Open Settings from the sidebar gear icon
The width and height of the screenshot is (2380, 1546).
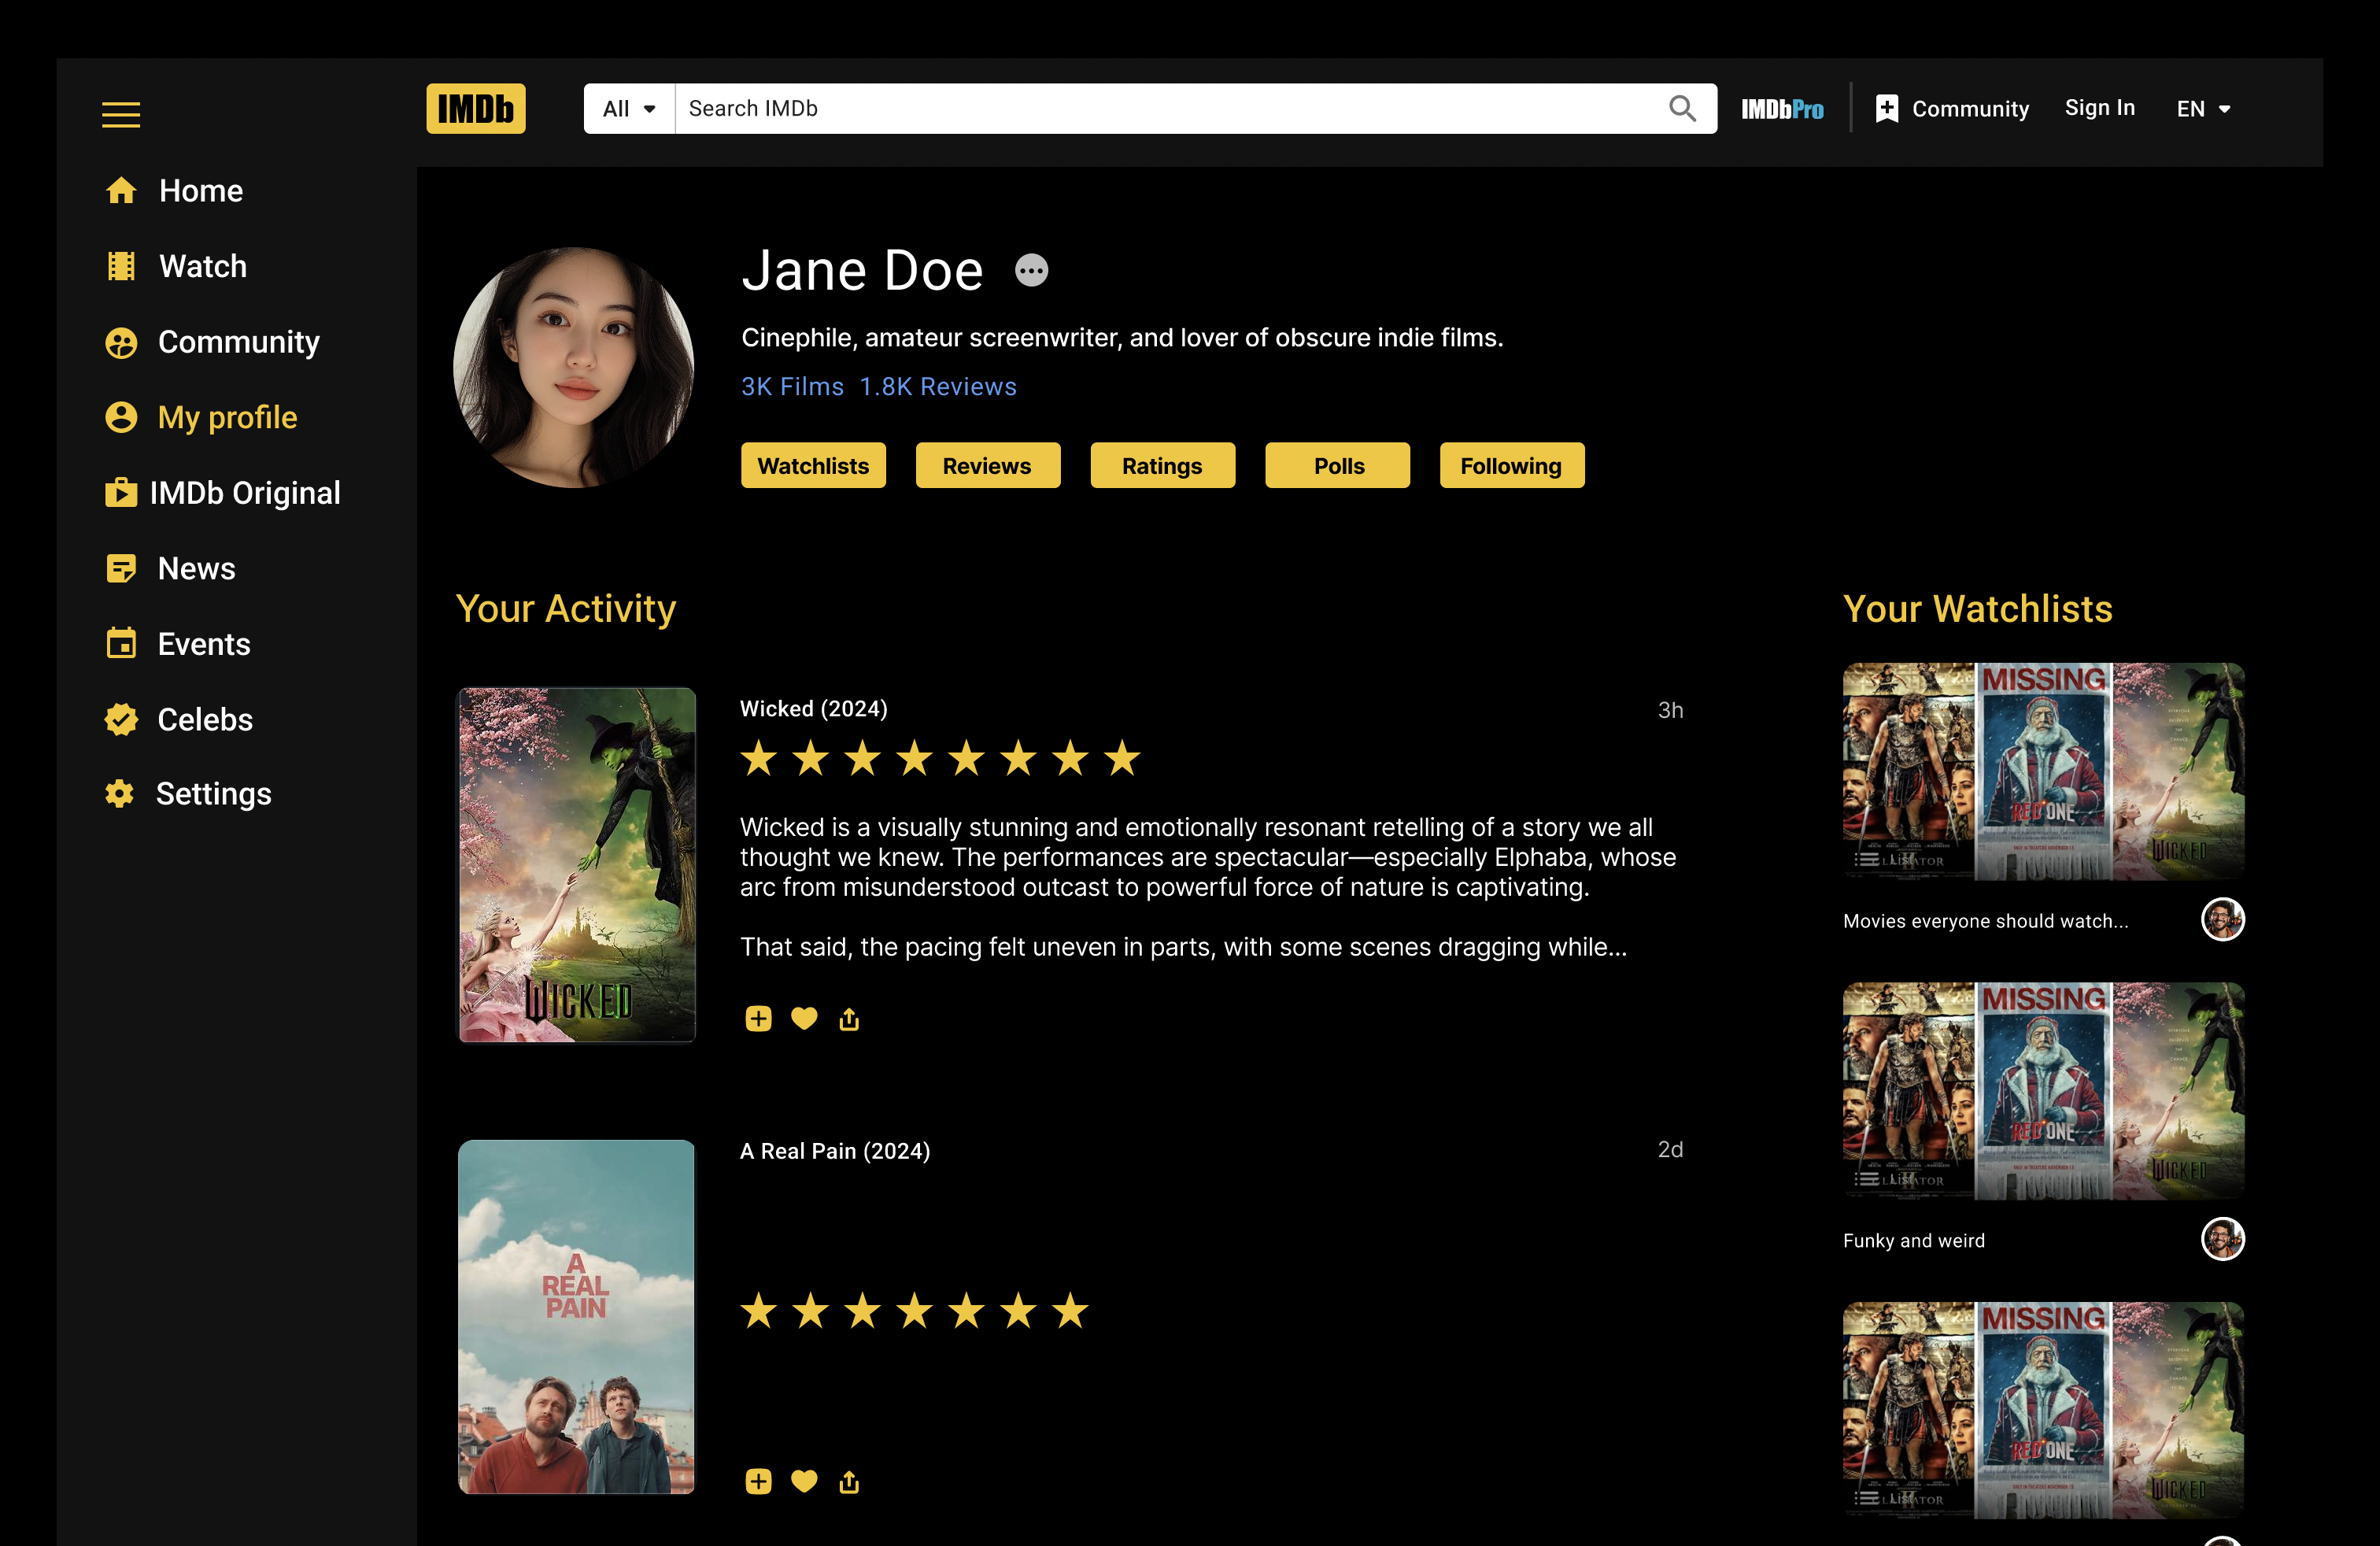click(120, 793)
